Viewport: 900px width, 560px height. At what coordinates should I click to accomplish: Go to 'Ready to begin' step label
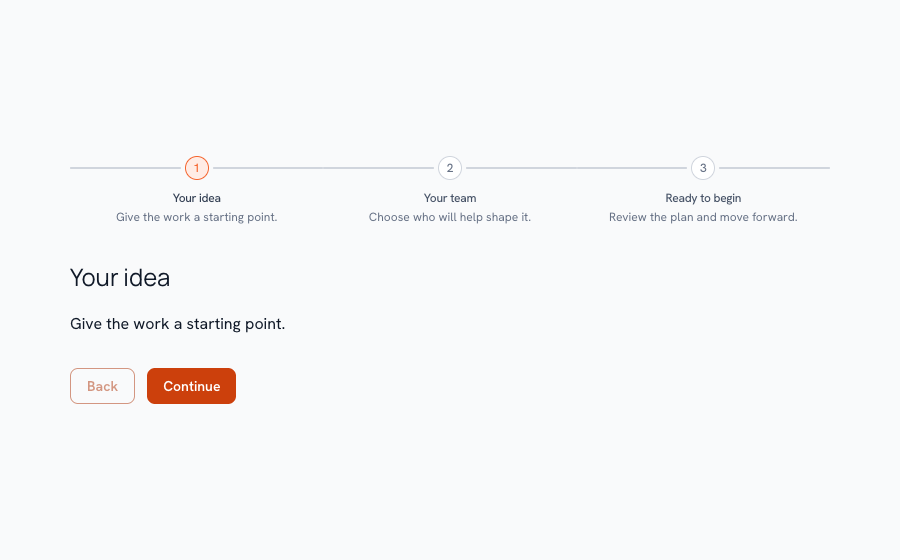[703, 198]
